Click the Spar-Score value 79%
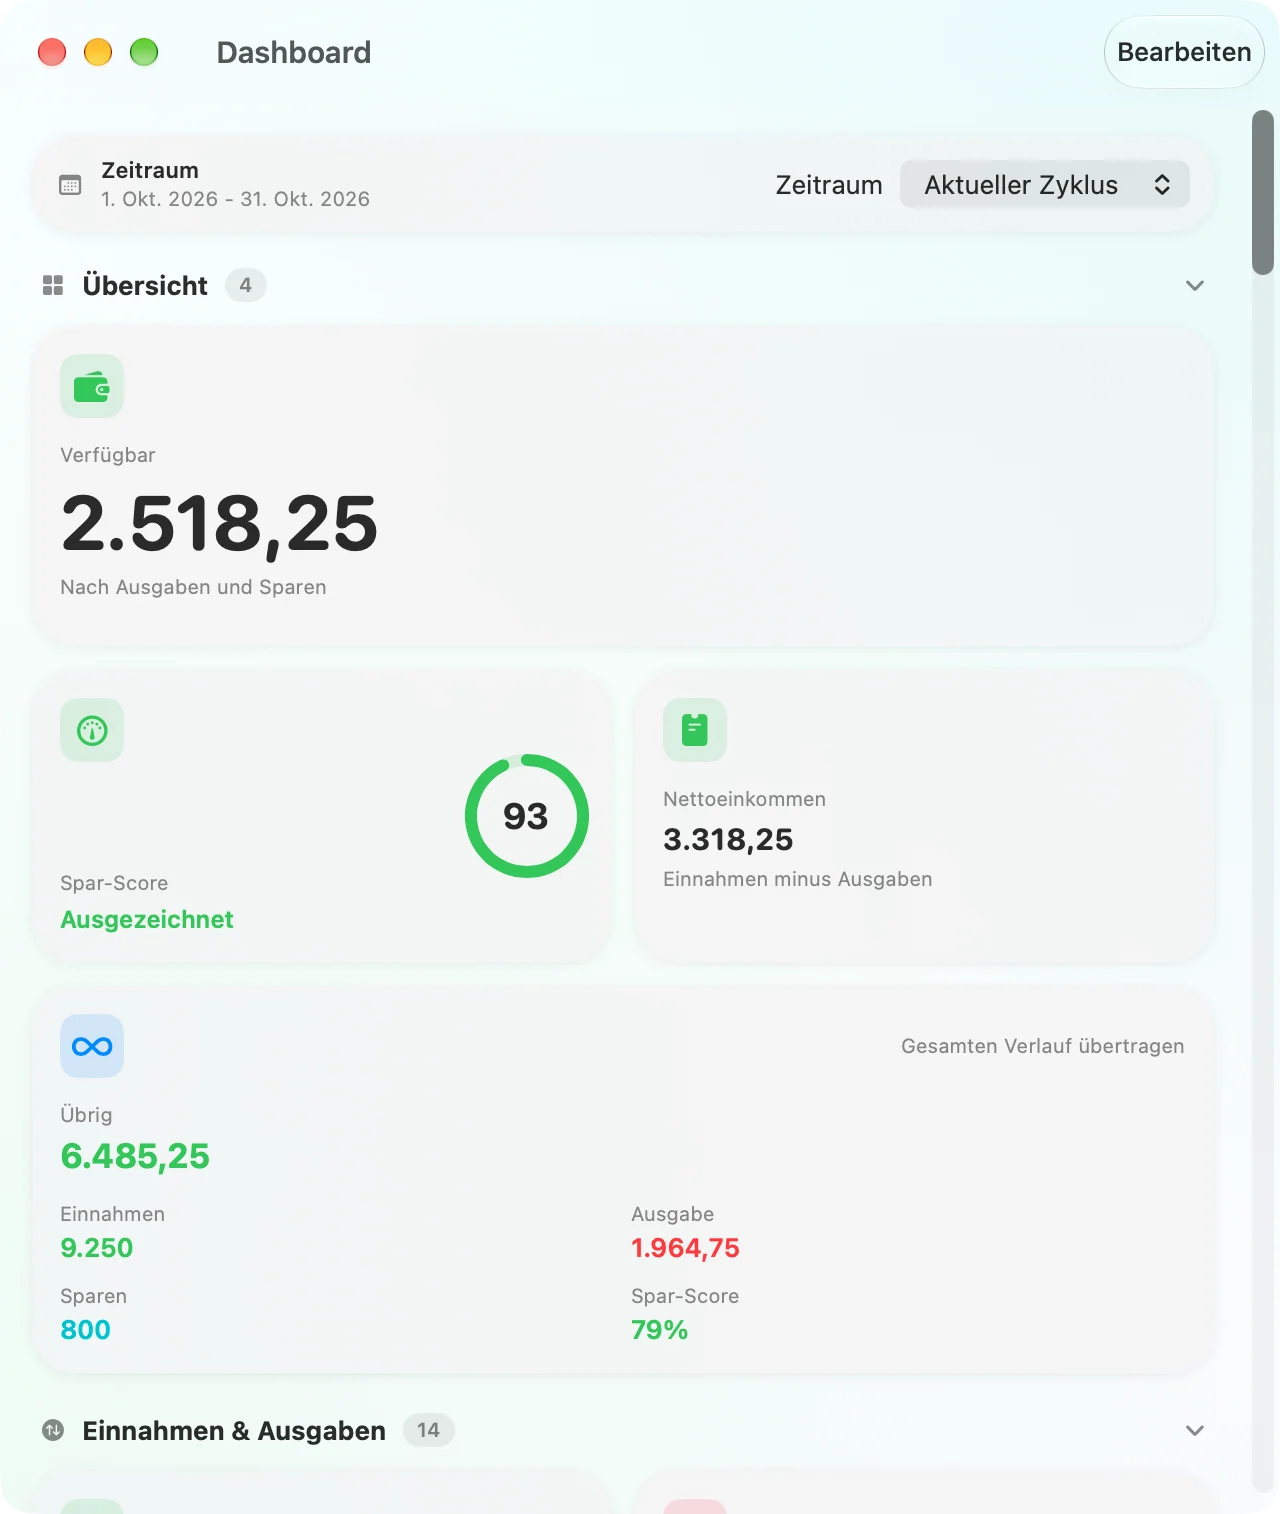Image resolution: width=1280 pixels, height=1514 pixels. (x=659, y=1330)
